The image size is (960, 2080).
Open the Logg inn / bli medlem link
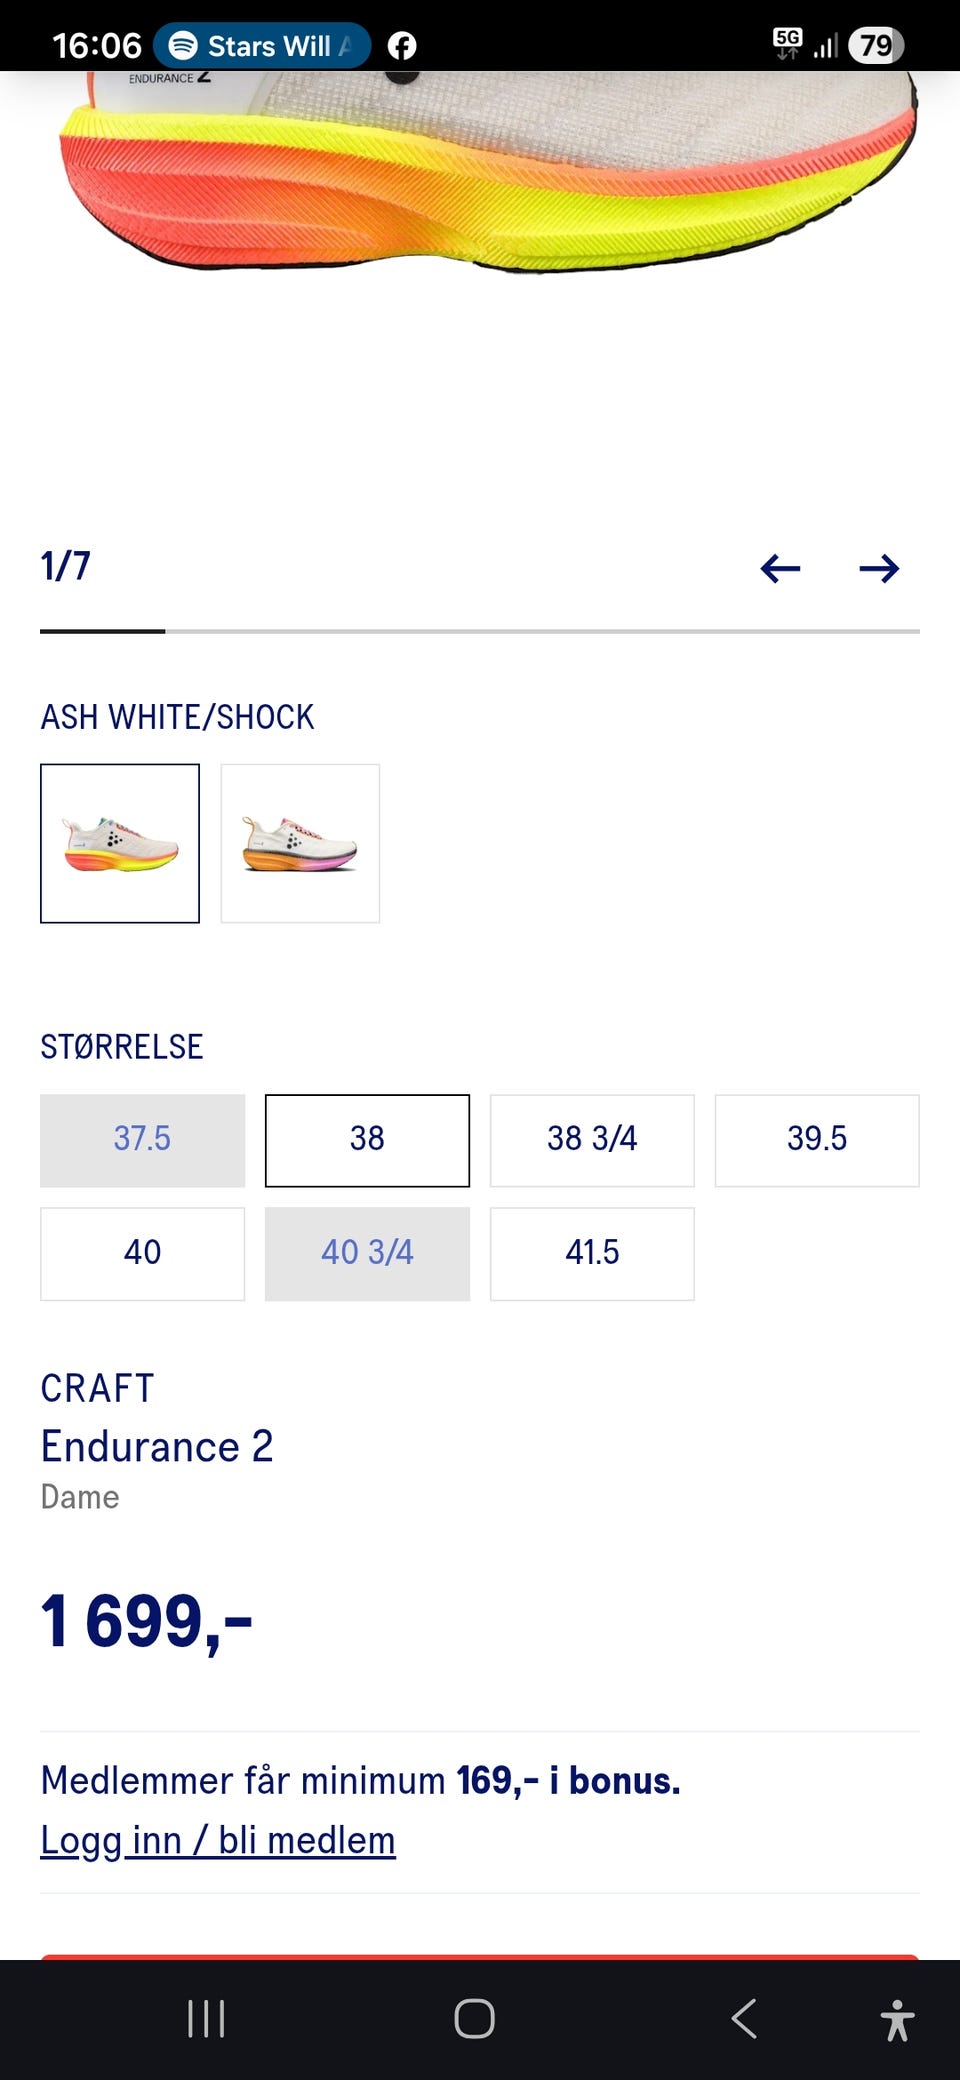(x=218, y=1840)
